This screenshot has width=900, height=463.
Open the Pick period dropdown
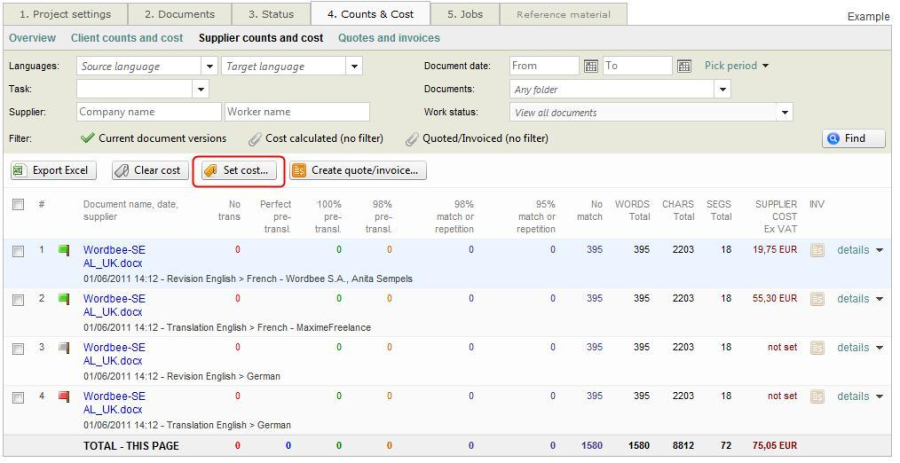click(x=736, y=66)
